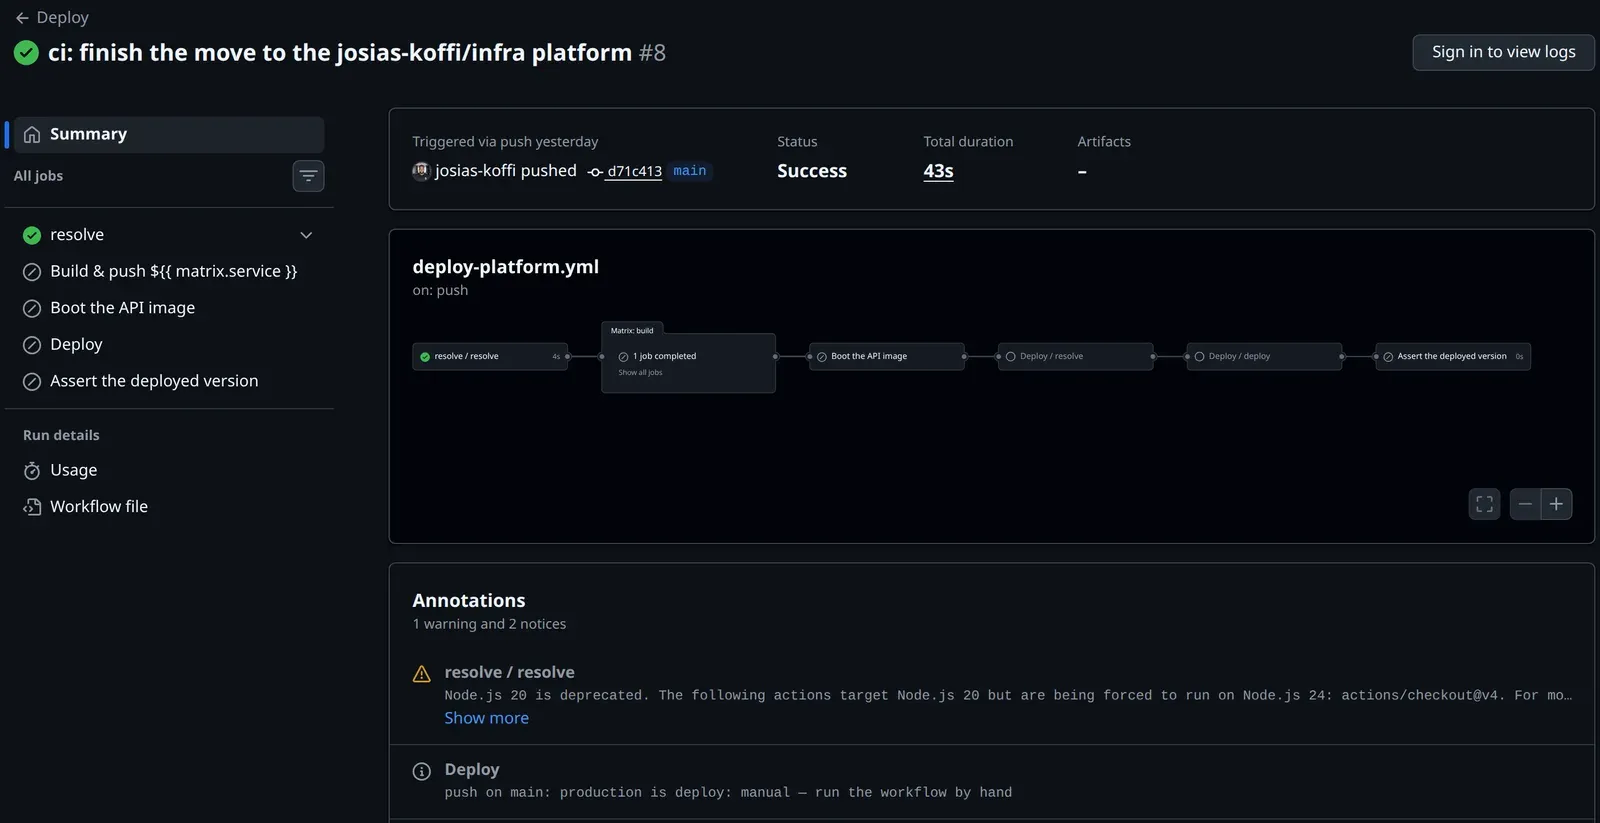
Task: Click the Annotations heading
Action: click(x=468, y=600)
